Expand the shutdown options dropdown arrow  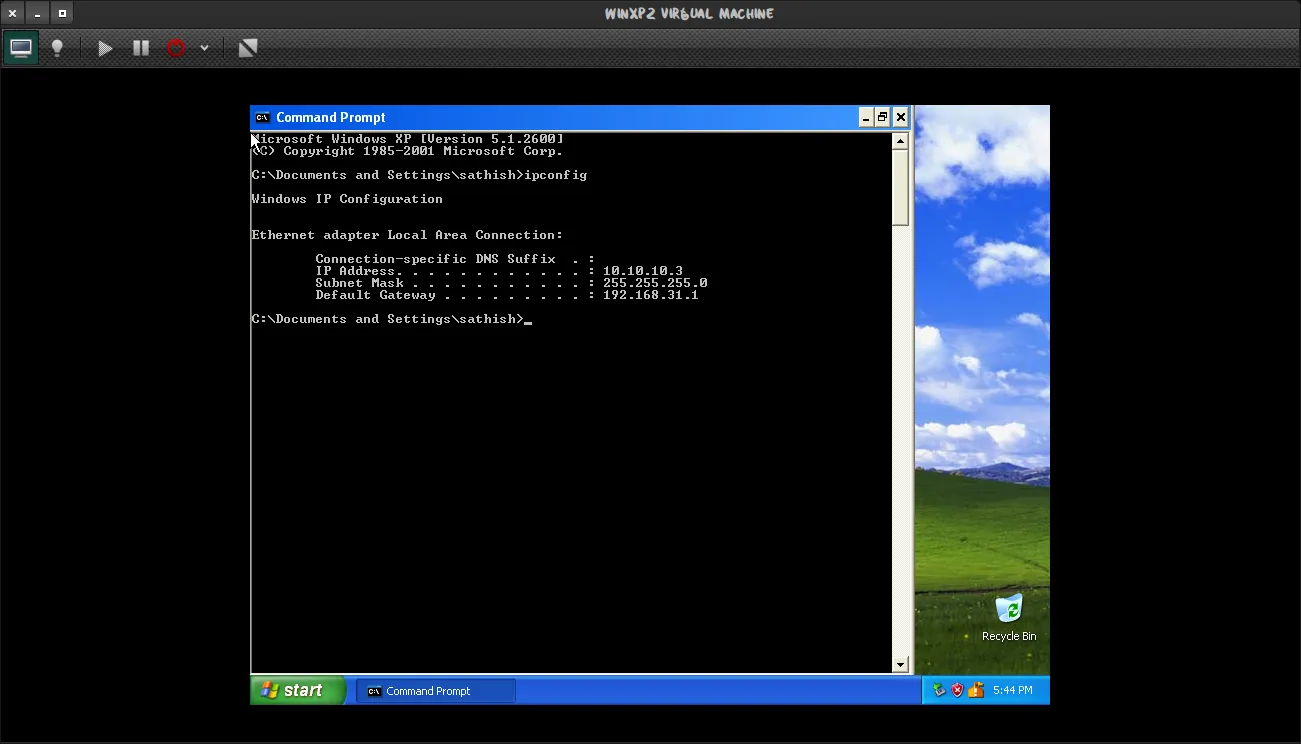tap(204, 47)
